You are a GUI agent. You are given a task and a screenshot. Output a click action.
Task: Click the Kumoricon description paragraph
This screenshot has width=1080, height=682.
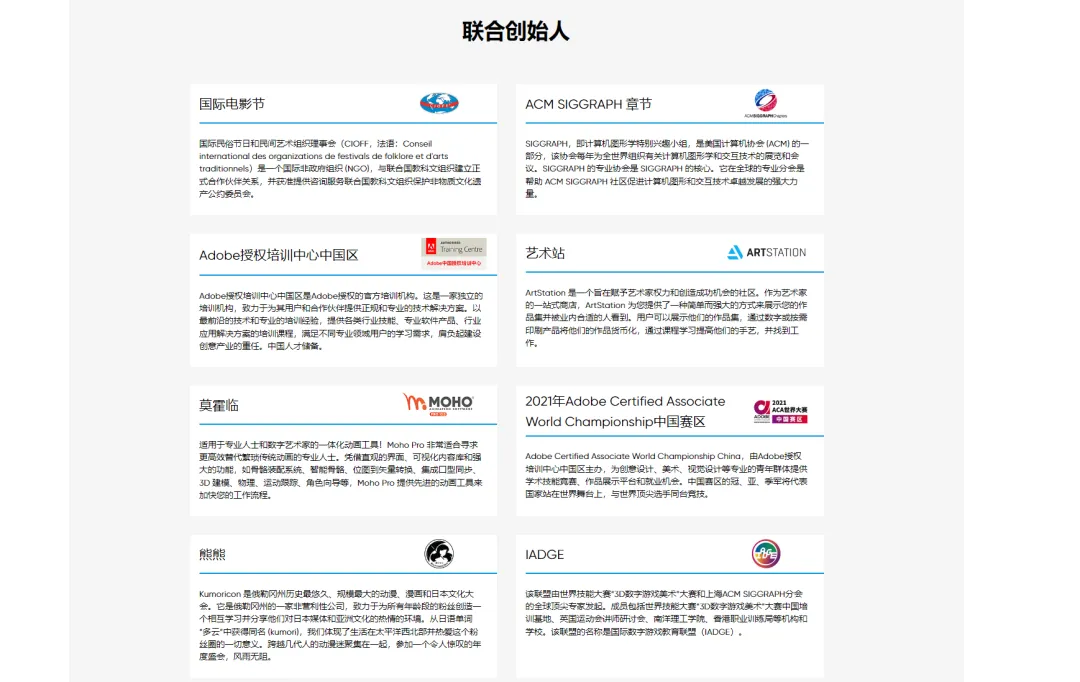[x=340, y=625]
